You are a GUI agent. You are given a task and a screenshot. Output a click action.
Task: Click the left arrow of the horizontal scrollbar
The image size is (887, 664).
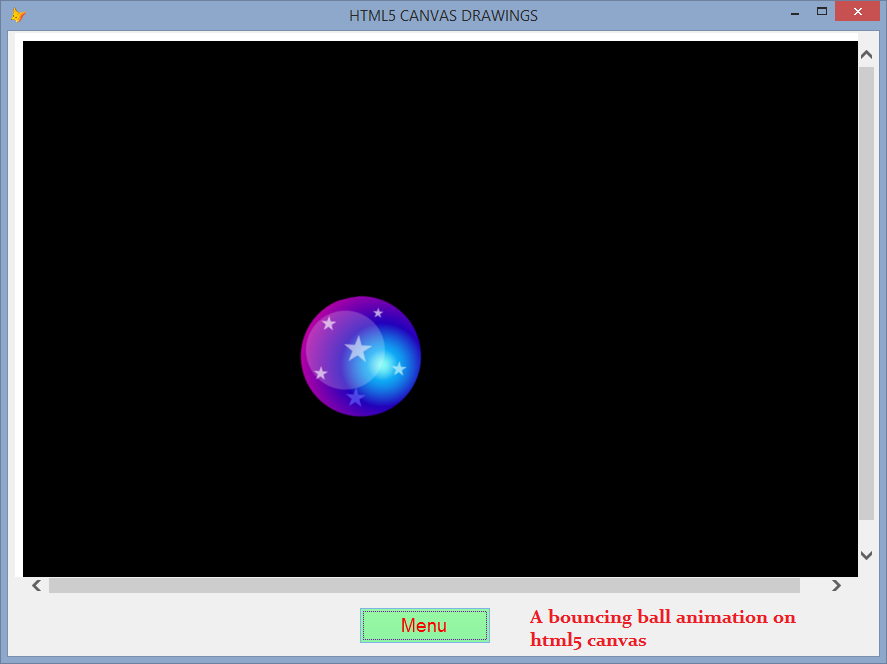tap(36, 585)
